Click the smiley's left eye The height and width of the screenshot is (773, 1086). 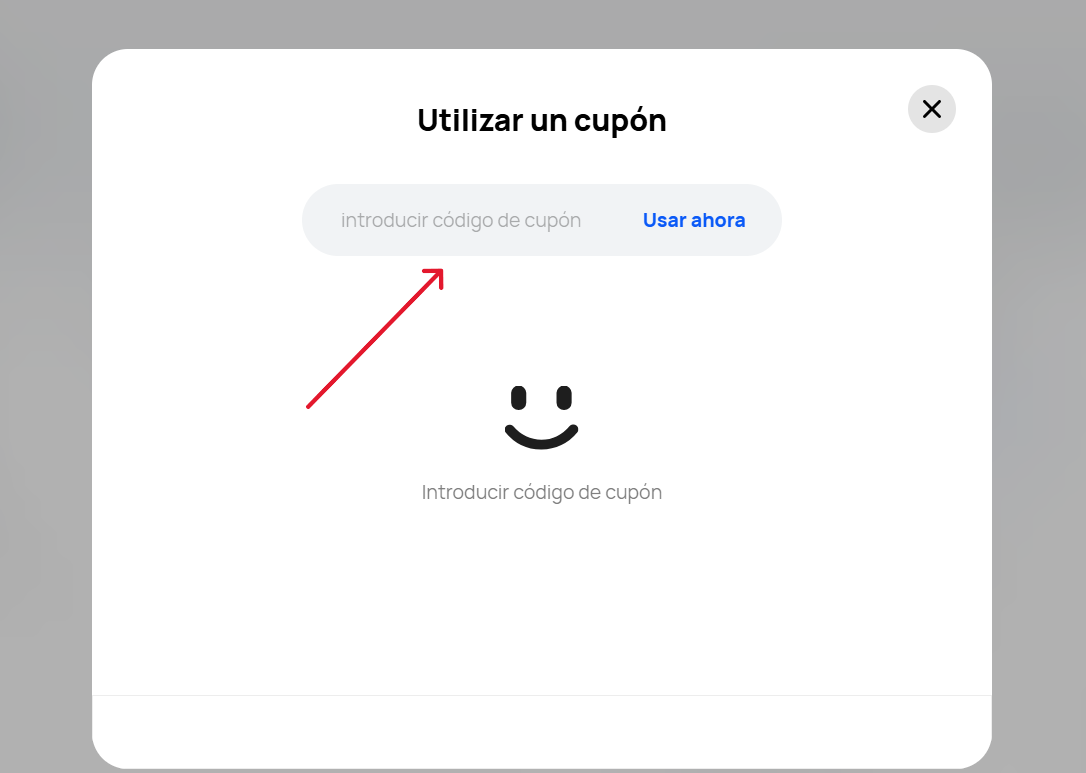(x=518, y=398)
